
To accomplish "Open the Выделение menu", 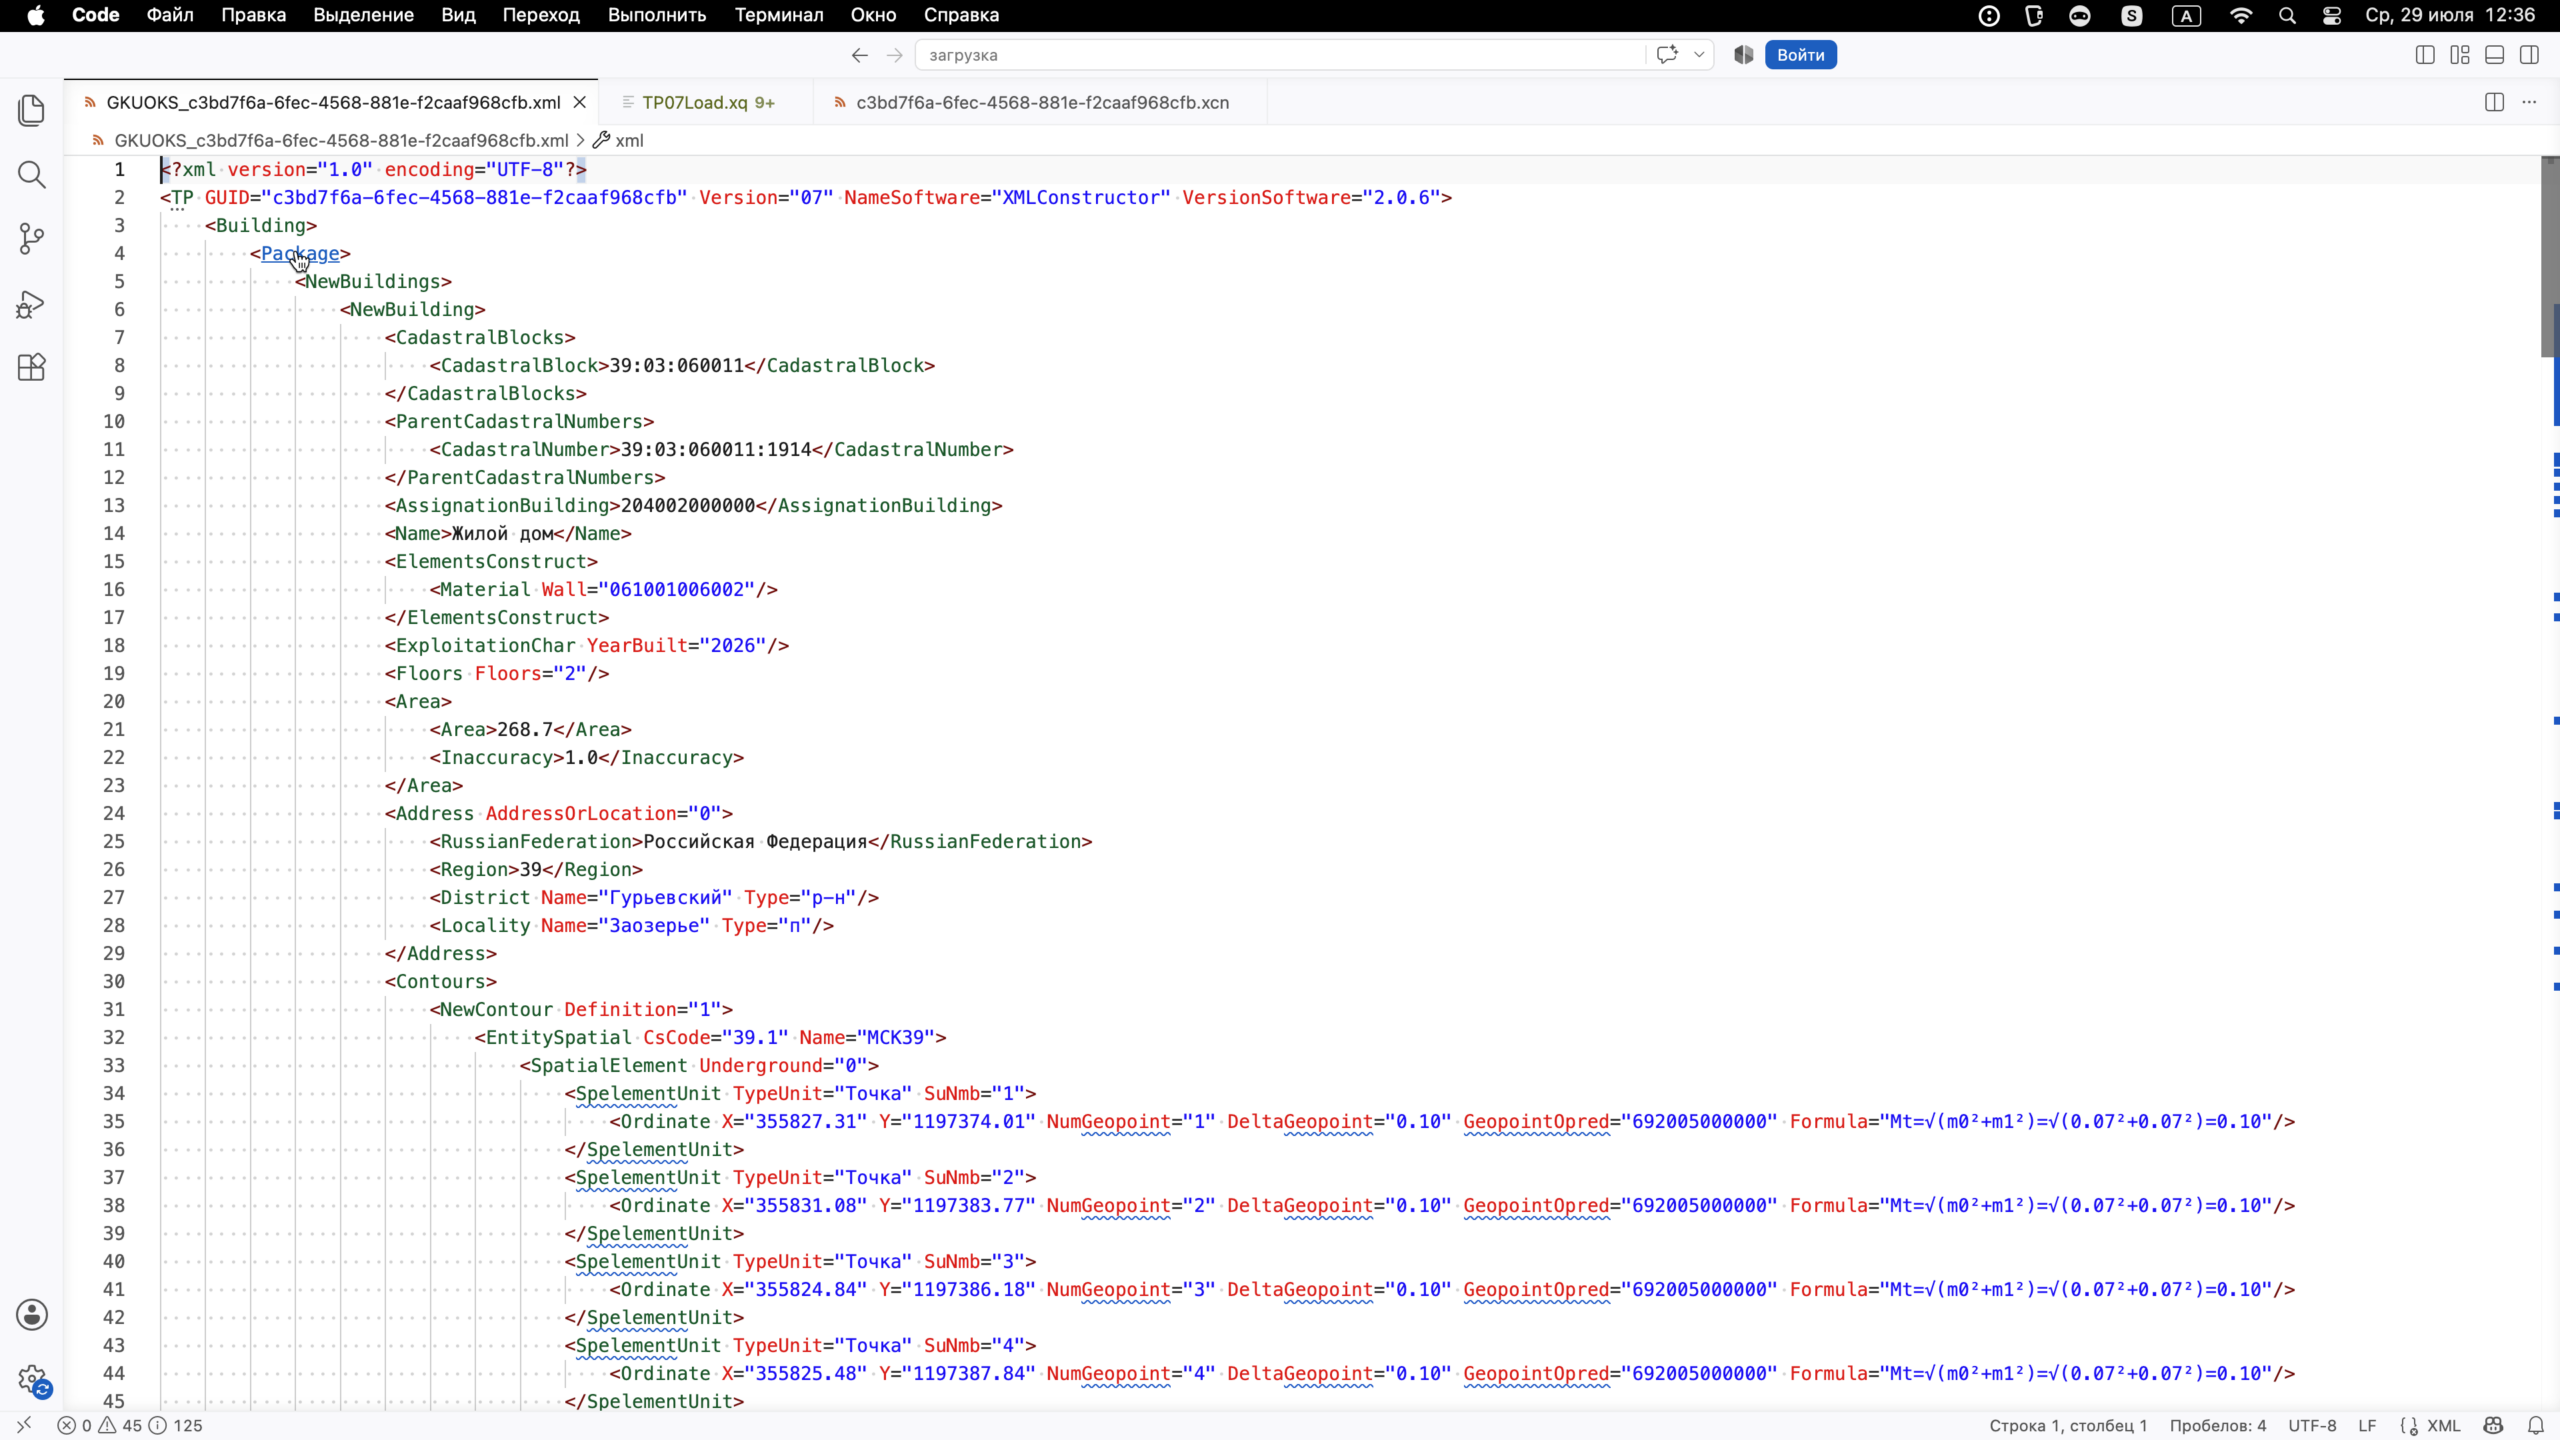I will click(x=364, y=15).
